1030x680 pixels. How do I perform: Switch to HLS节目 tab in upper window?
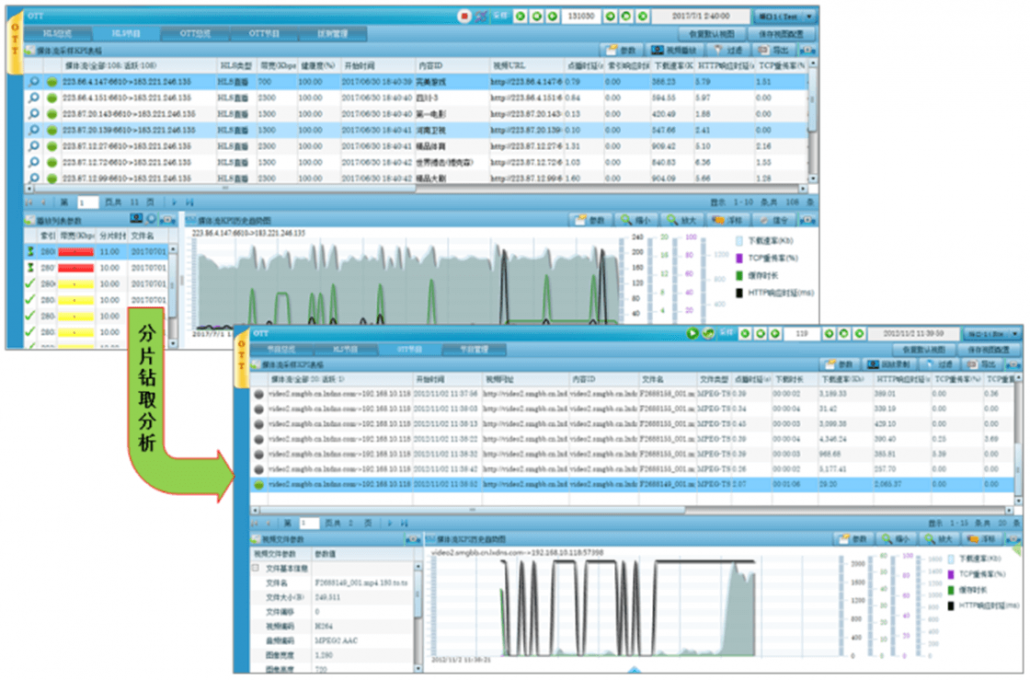125,33
